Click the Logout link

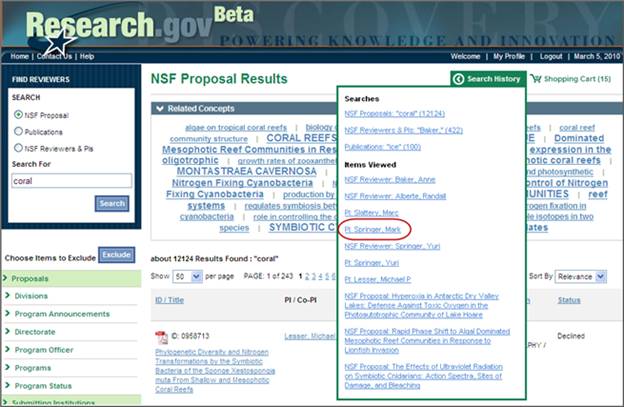pyautogui.click(x=551, y=56)
